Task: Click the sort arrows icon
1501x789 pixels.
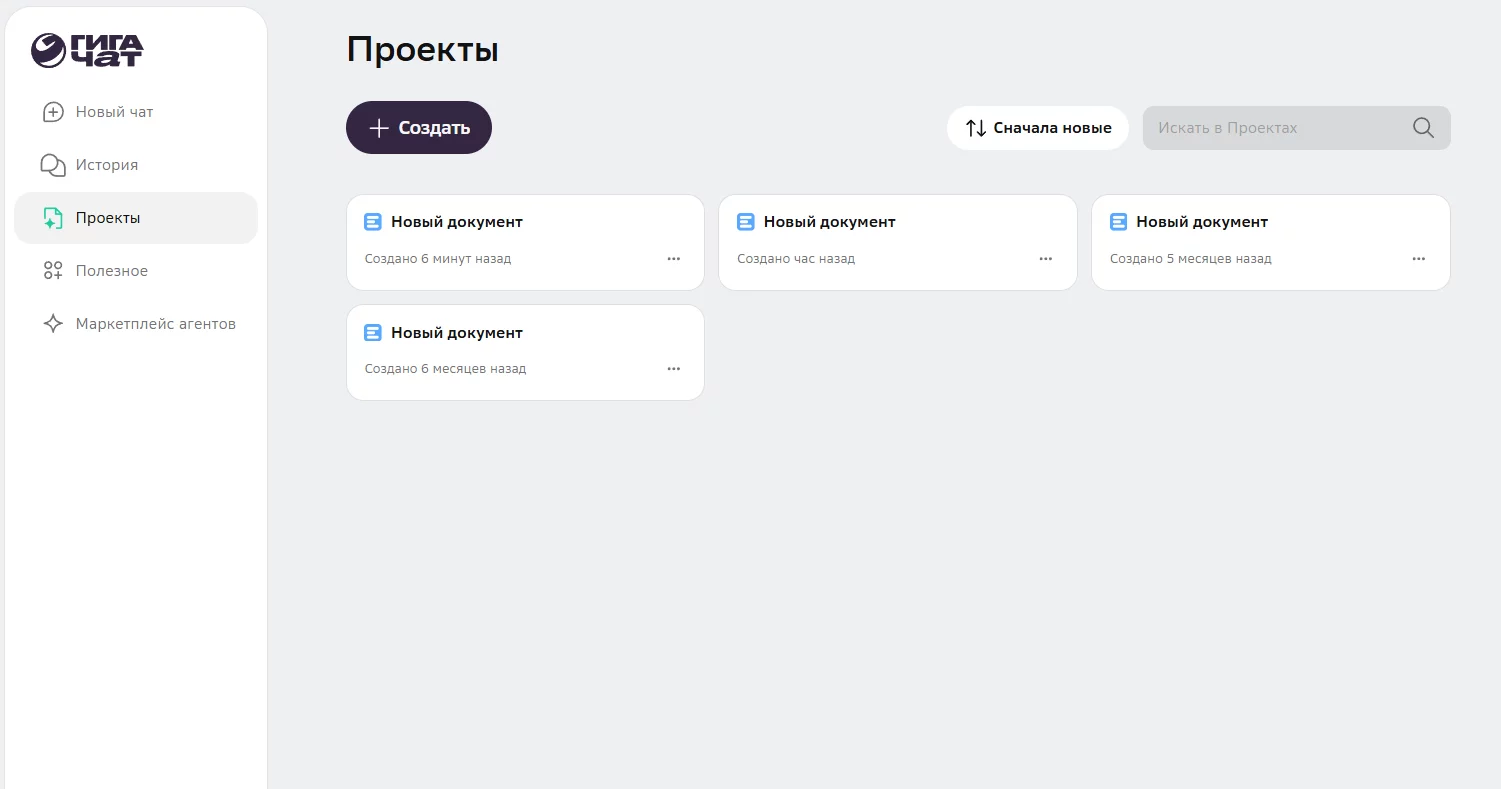Action: (975, 128)
